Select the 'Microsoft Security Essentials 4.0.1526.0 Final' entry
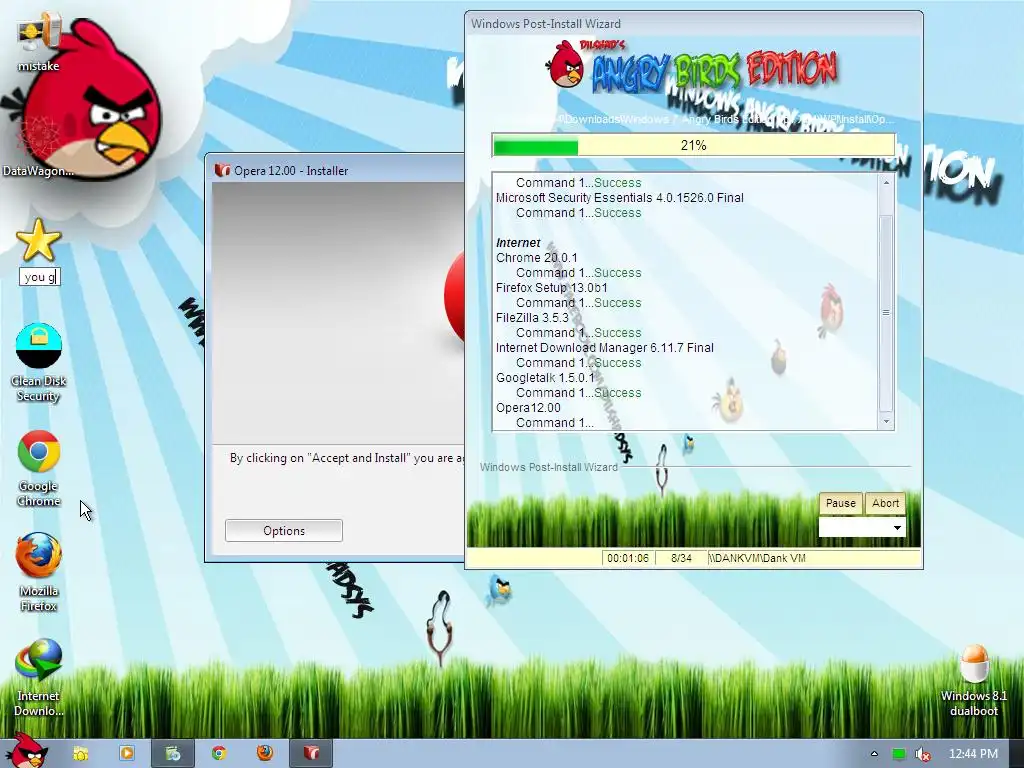Screen dimensions: 1024x768 click(620, 197)
